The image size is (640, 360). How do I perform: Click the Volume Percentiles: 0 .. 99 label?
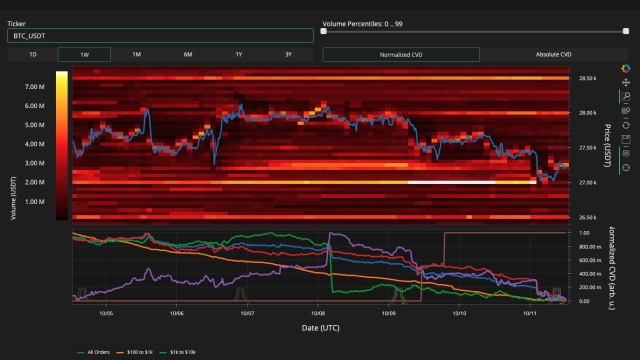click(x=362, y=24)
